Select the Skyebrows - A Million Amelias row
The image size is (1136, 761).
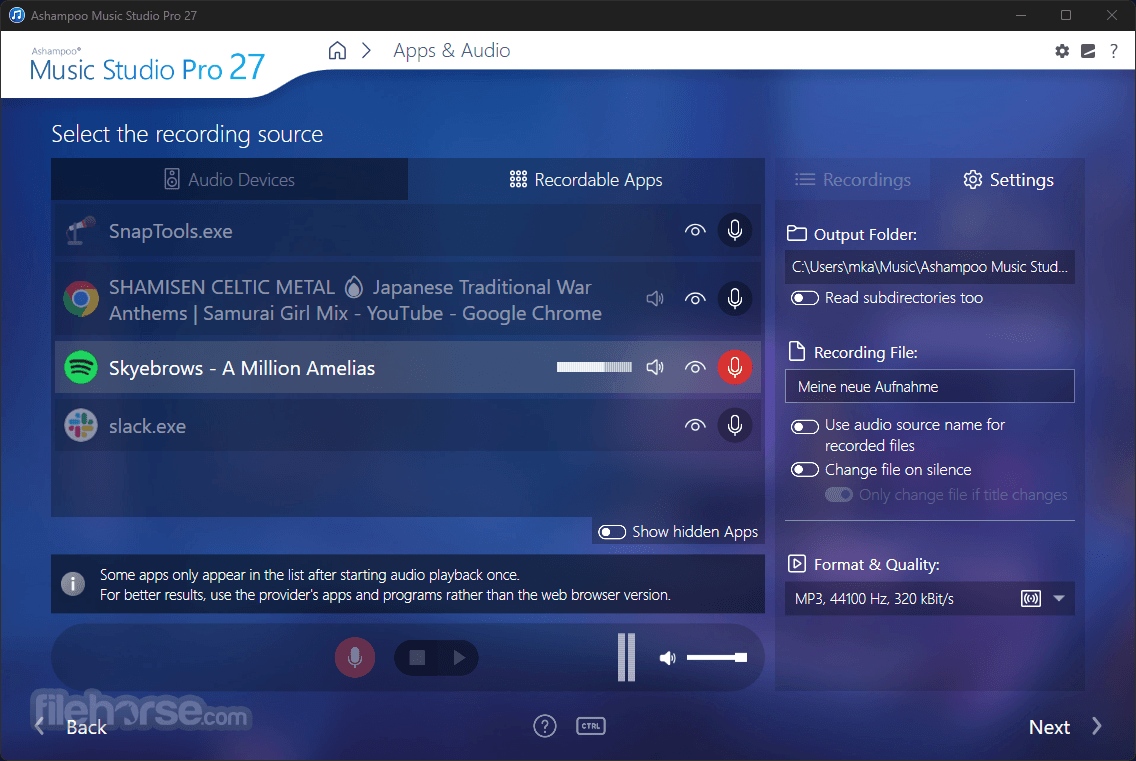tap(408, 367)
